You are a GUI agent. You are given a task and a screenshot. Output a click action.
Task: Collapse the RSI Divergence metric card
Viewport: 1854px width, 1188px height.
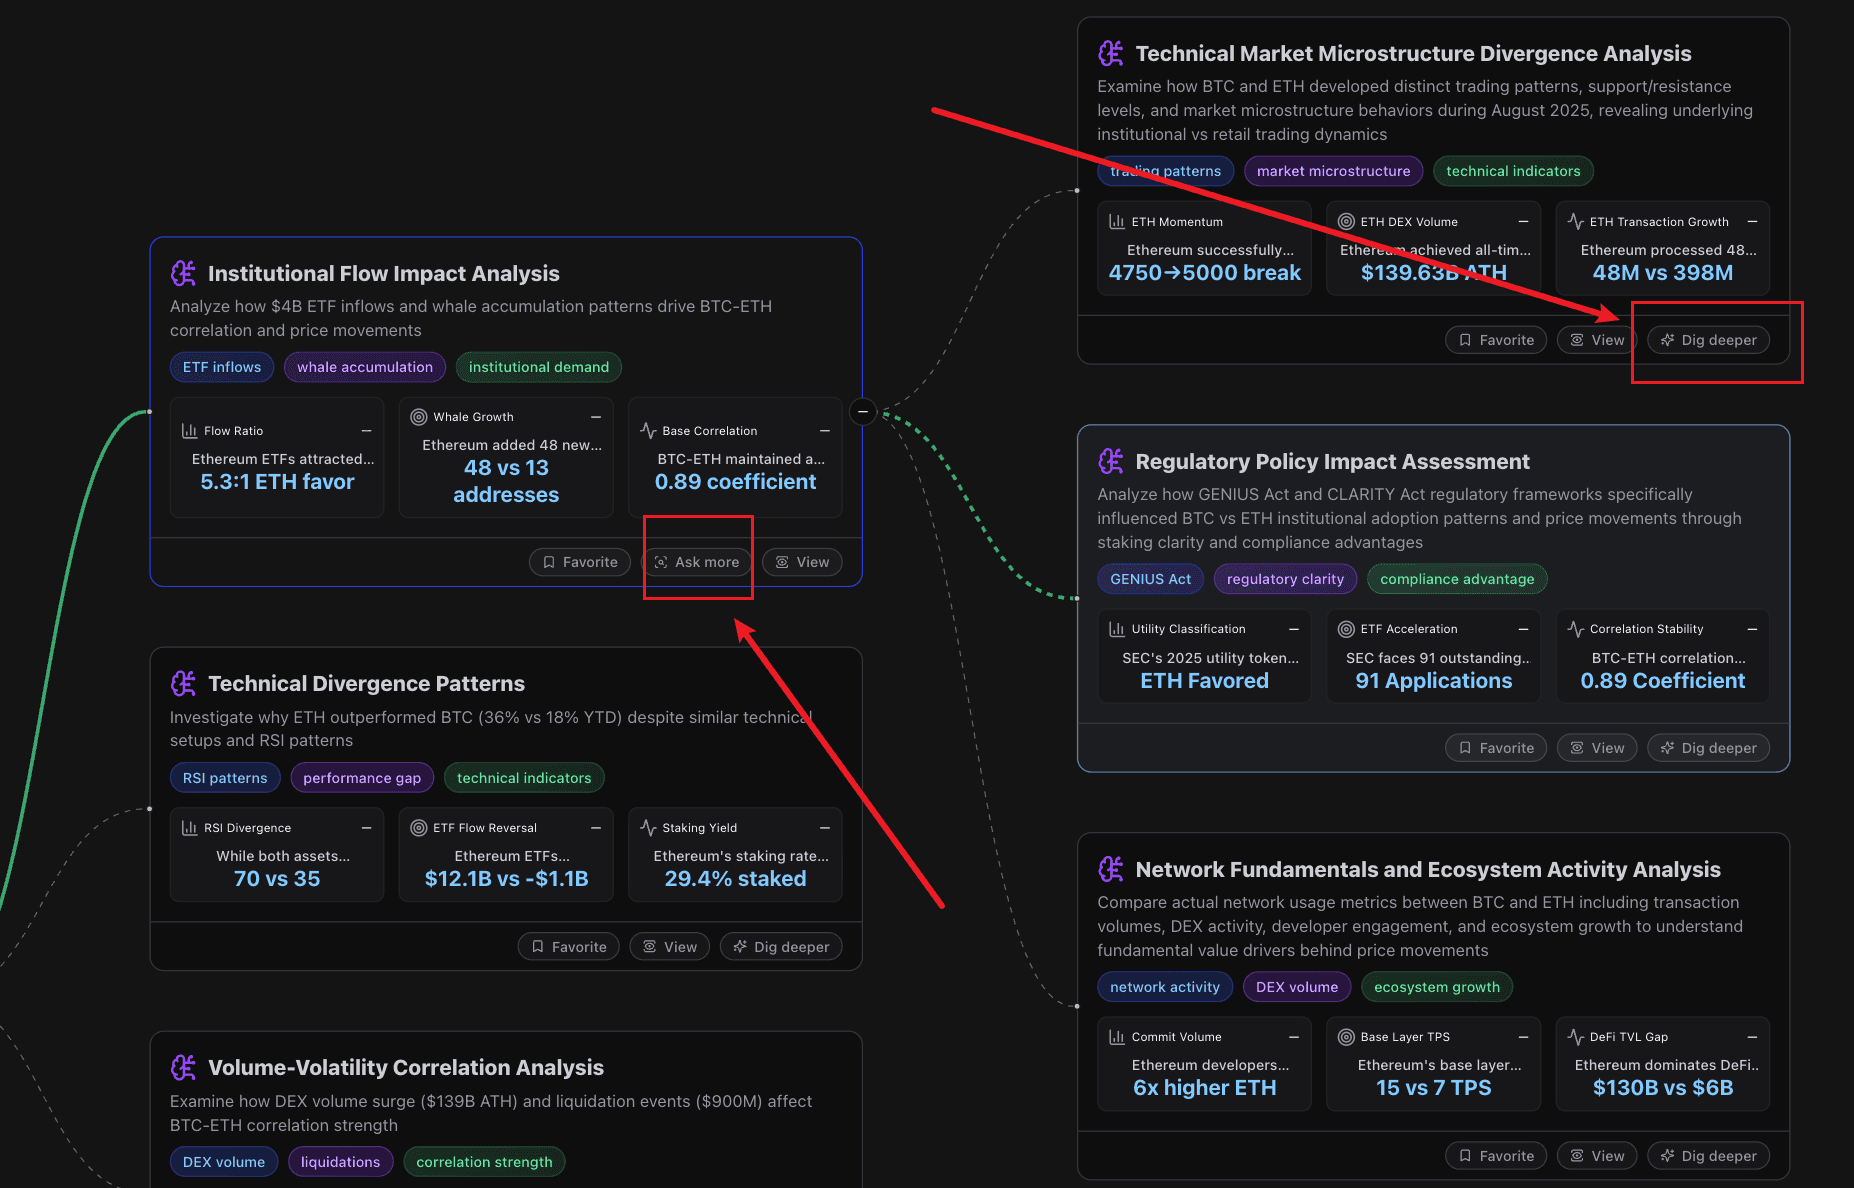pyautogui.click(x=366, y=828)
